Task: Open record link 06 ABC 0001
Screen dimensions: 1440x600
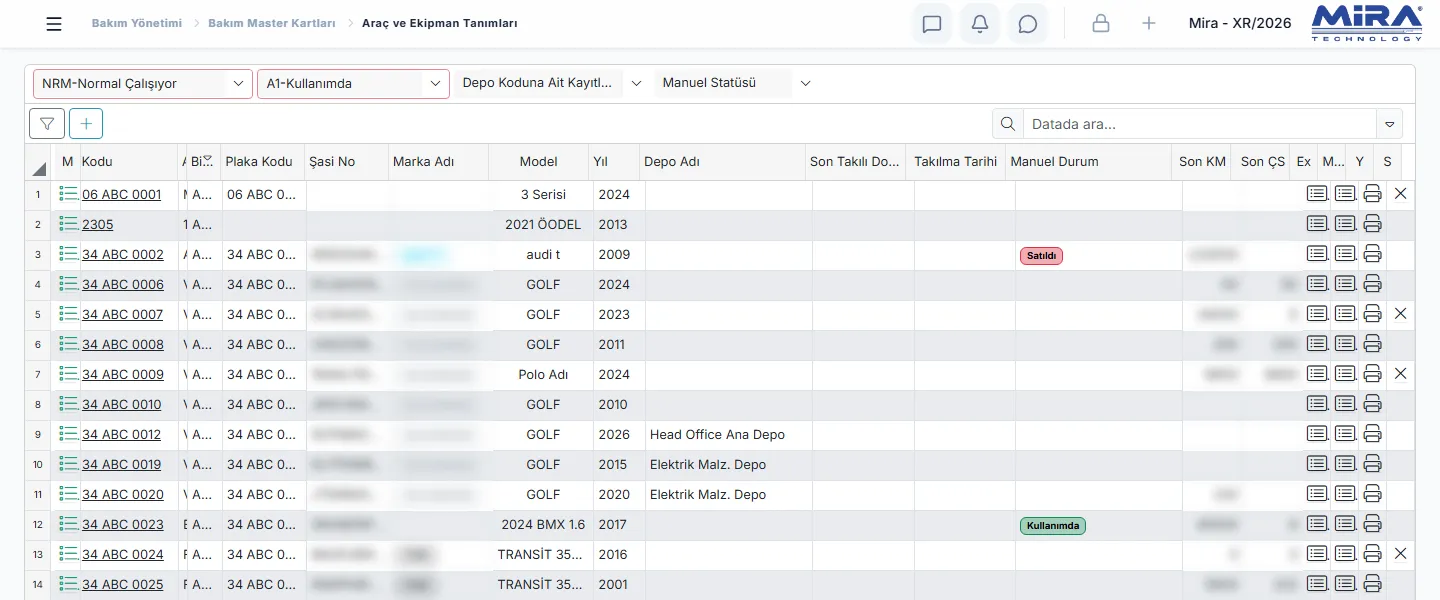Action: pyautogui.click(x=121, y=195)
